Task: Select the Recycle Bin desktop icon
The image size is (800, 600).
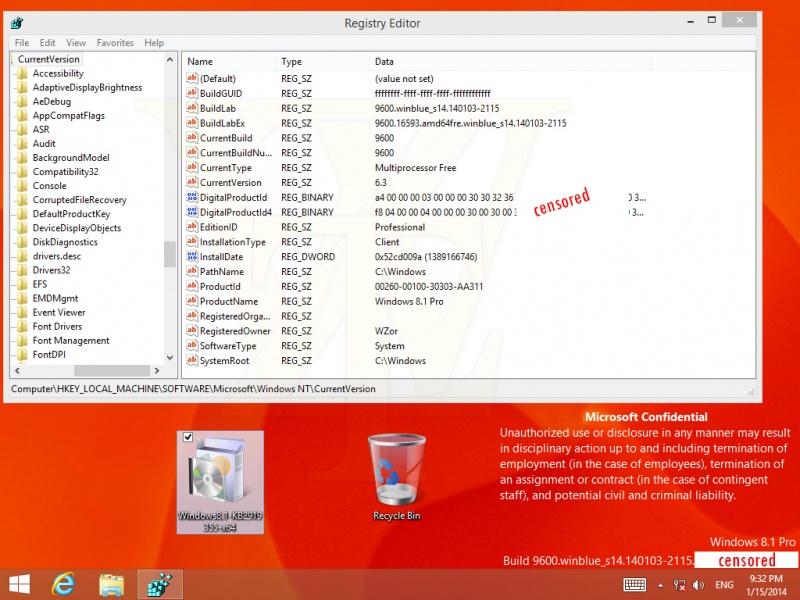Action: (396, 477)
